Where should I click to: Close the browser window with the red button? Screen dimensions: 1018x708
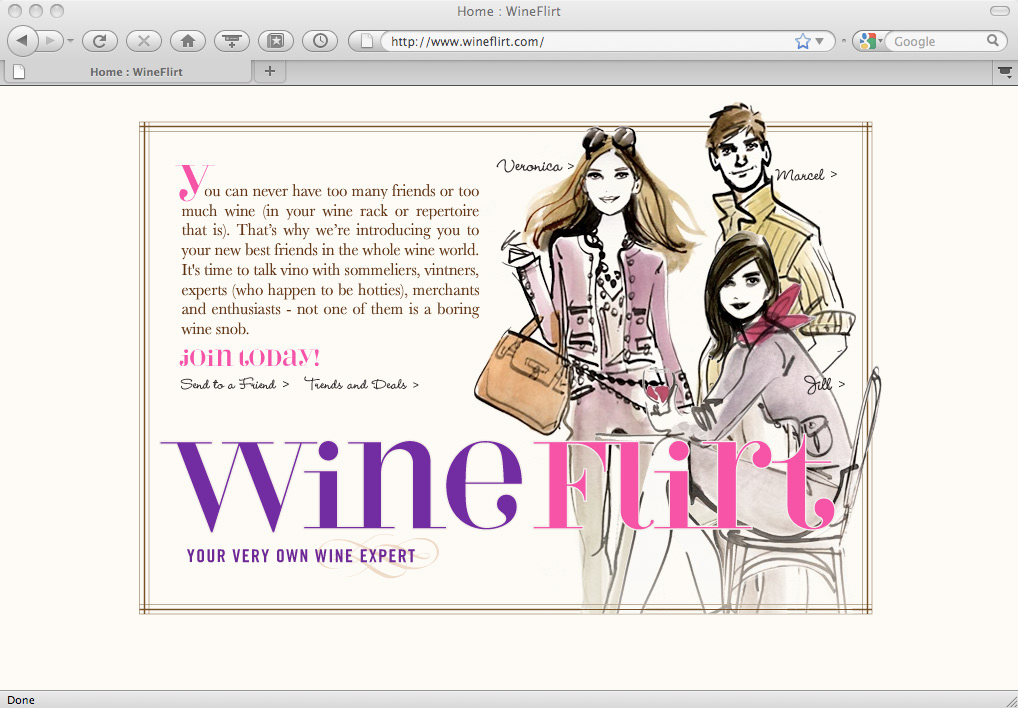tap(15, 11)
